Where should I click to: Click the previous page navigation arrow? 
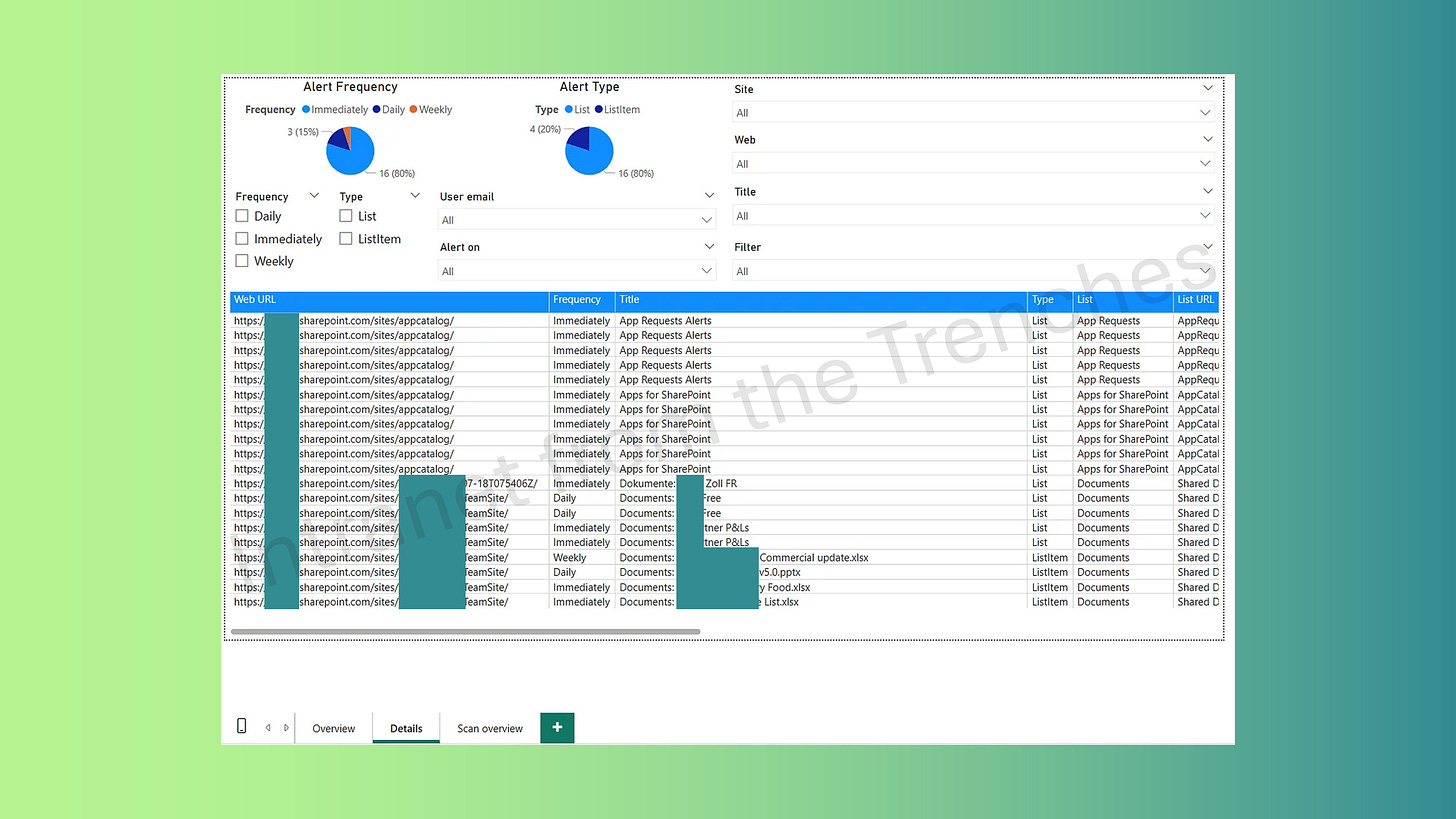pos(267,727)
